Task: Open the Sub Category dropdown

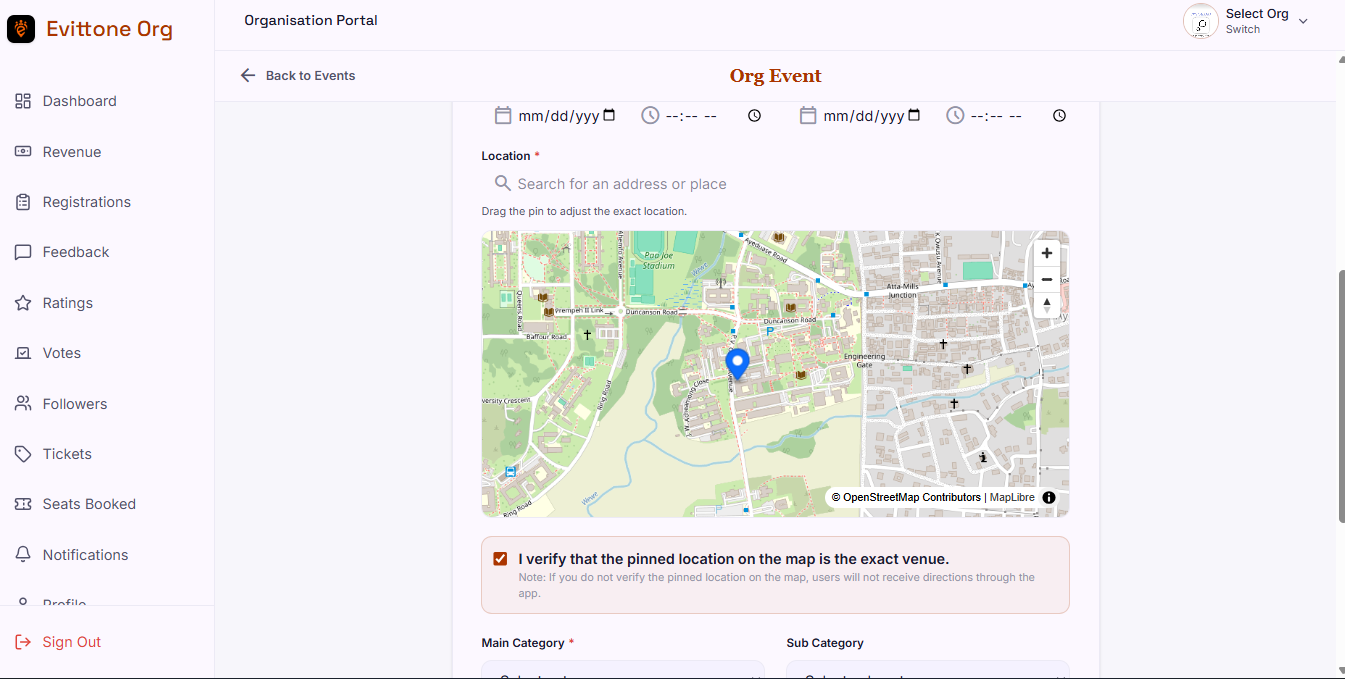Action: (x=928, y=669)
